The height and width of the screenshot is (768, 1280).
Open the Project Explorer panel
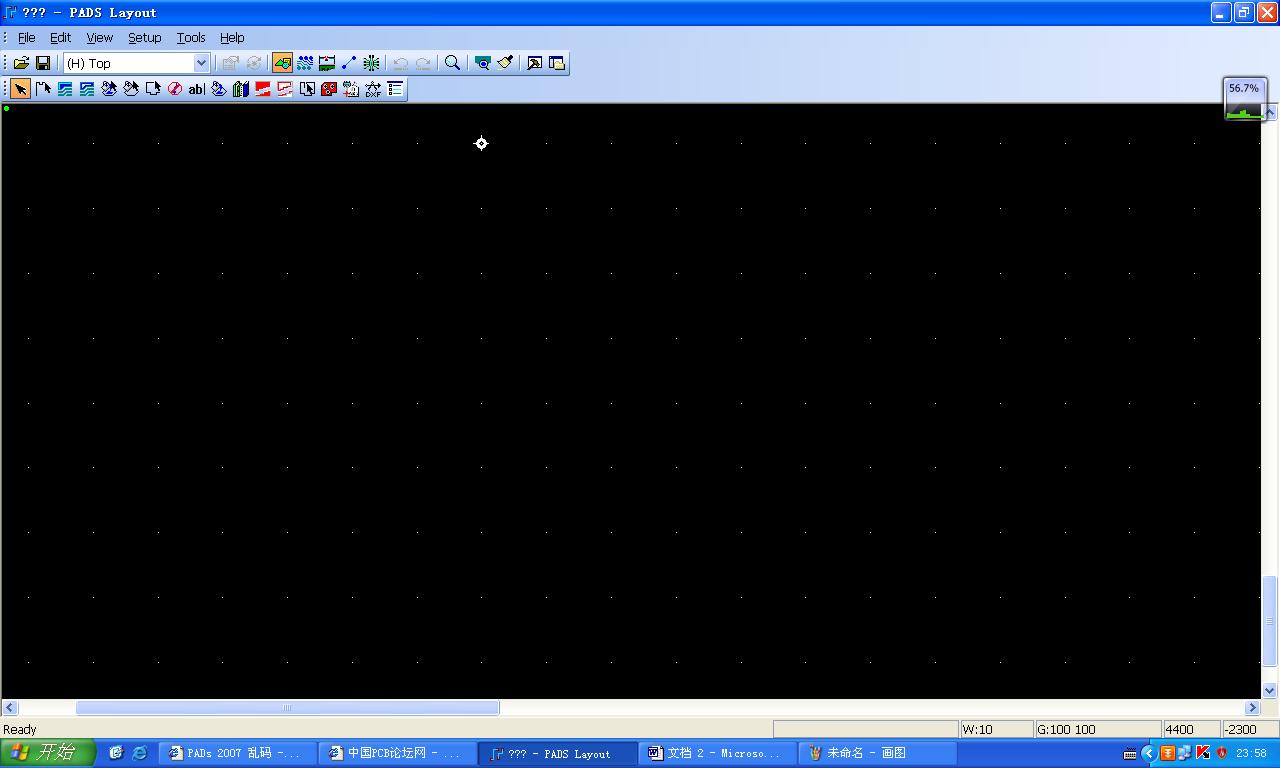(557, 63)
